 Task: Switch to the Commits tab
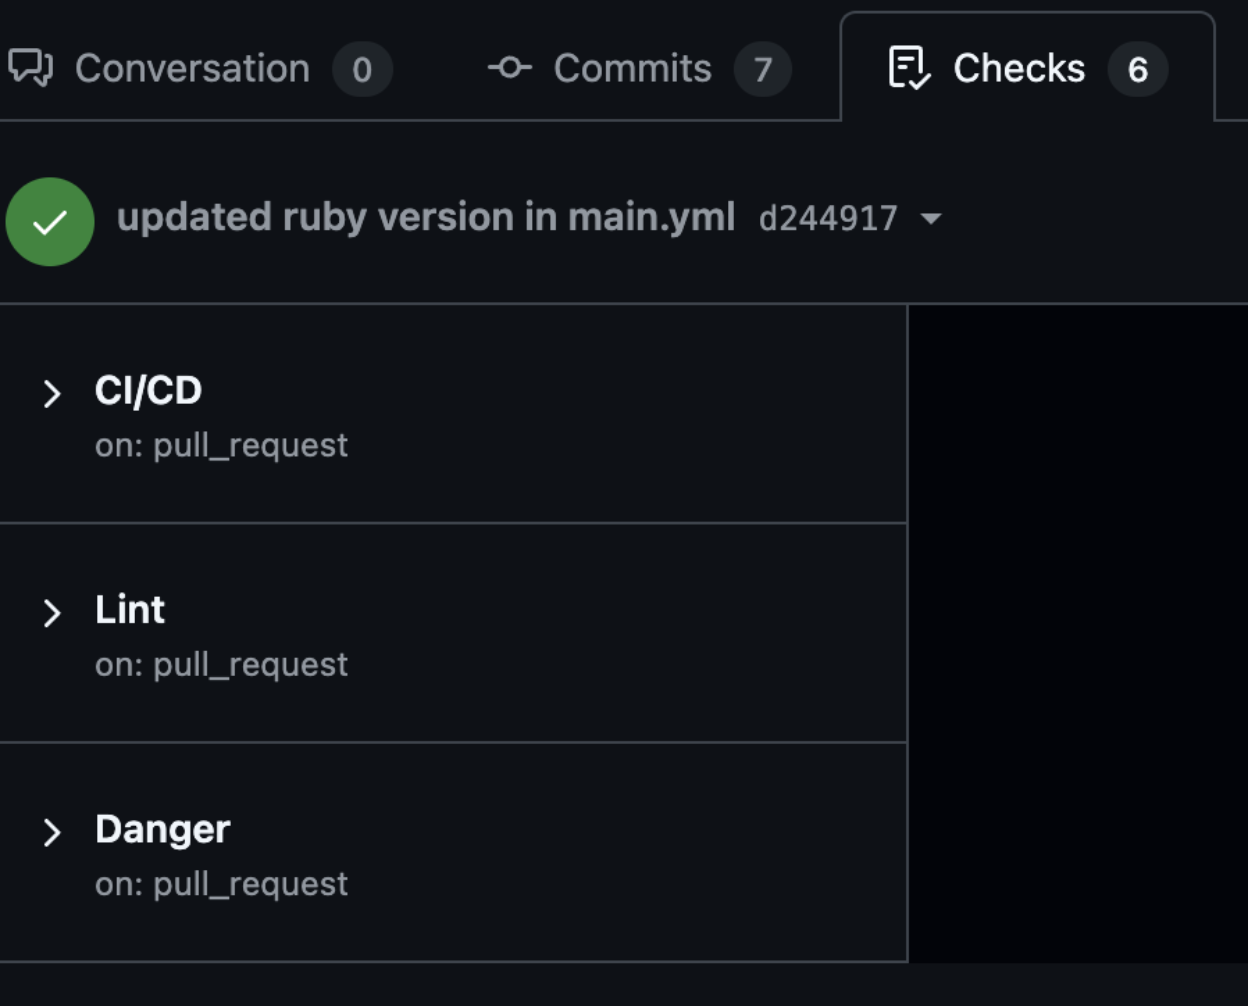point(632,68)
